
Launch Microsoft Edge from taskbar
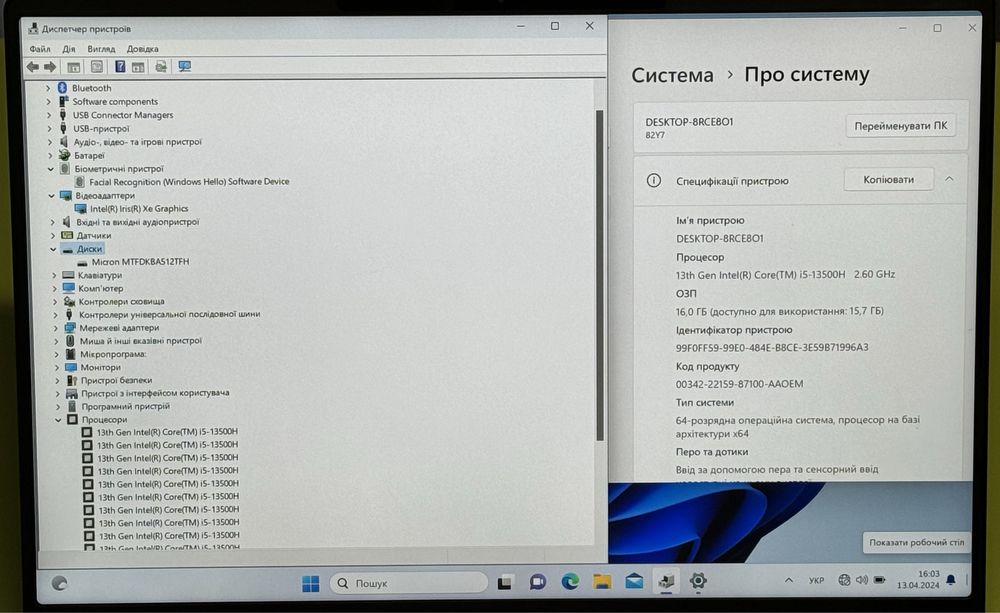(x=570, y=581)
